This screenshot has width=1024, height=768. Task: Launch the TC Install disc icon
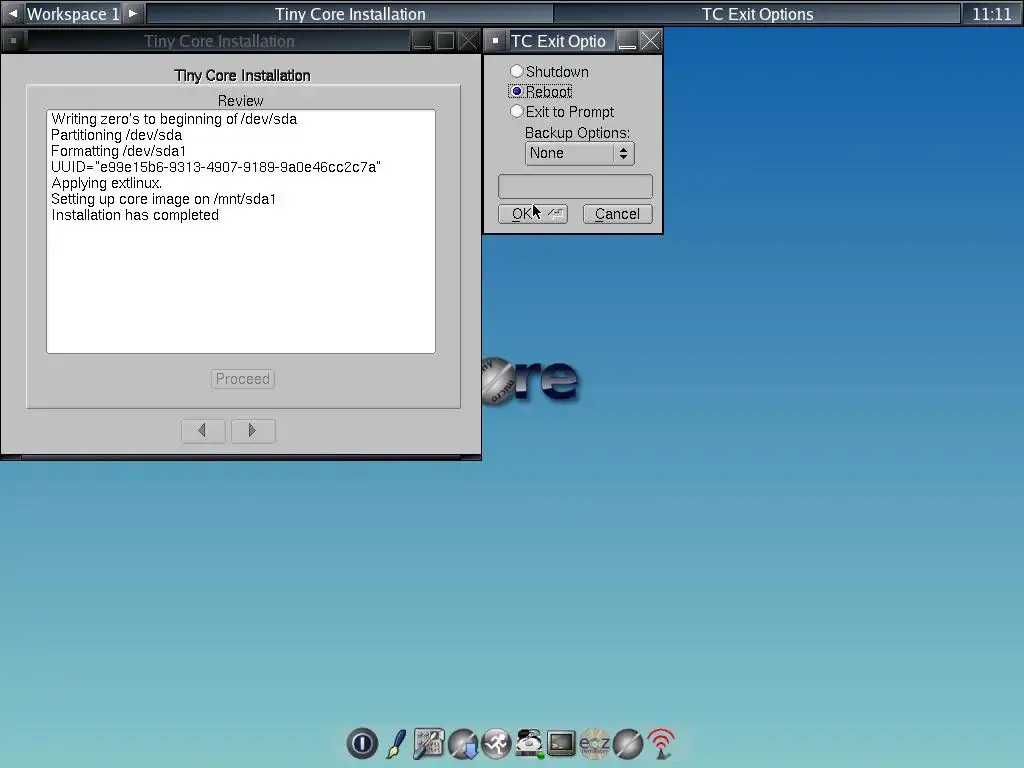[628, 743]
